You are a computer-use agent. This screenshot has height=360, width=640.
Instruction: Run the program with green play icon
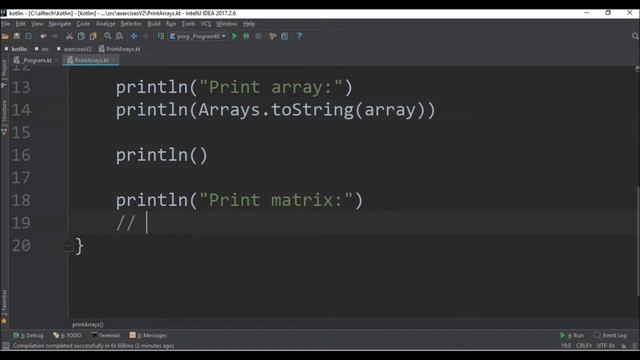tap(235, 36)
